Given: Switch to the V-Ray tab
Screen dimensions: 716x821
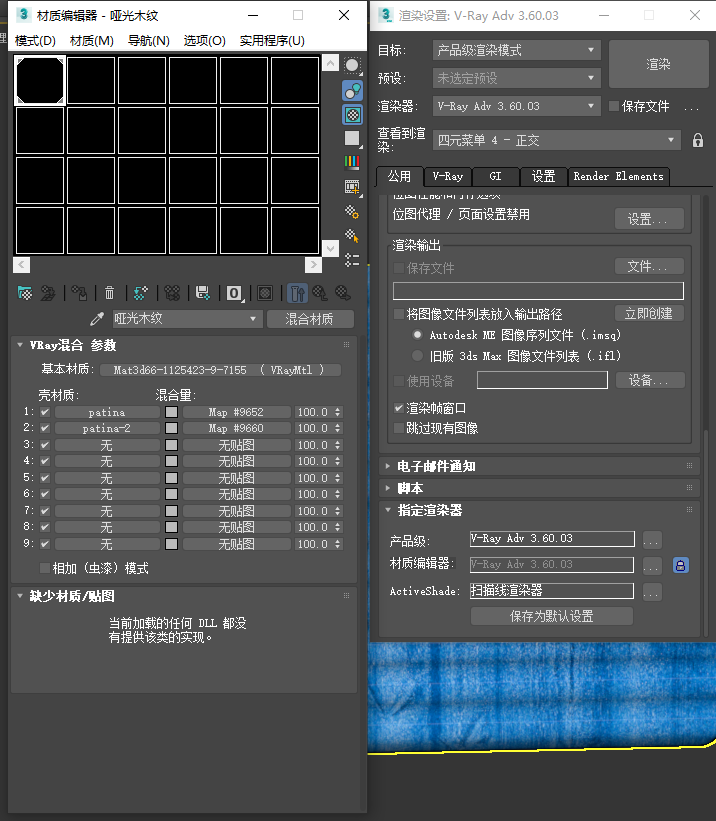Looking at the screenshot, I should pyautogui.click(x=448, y=176).
